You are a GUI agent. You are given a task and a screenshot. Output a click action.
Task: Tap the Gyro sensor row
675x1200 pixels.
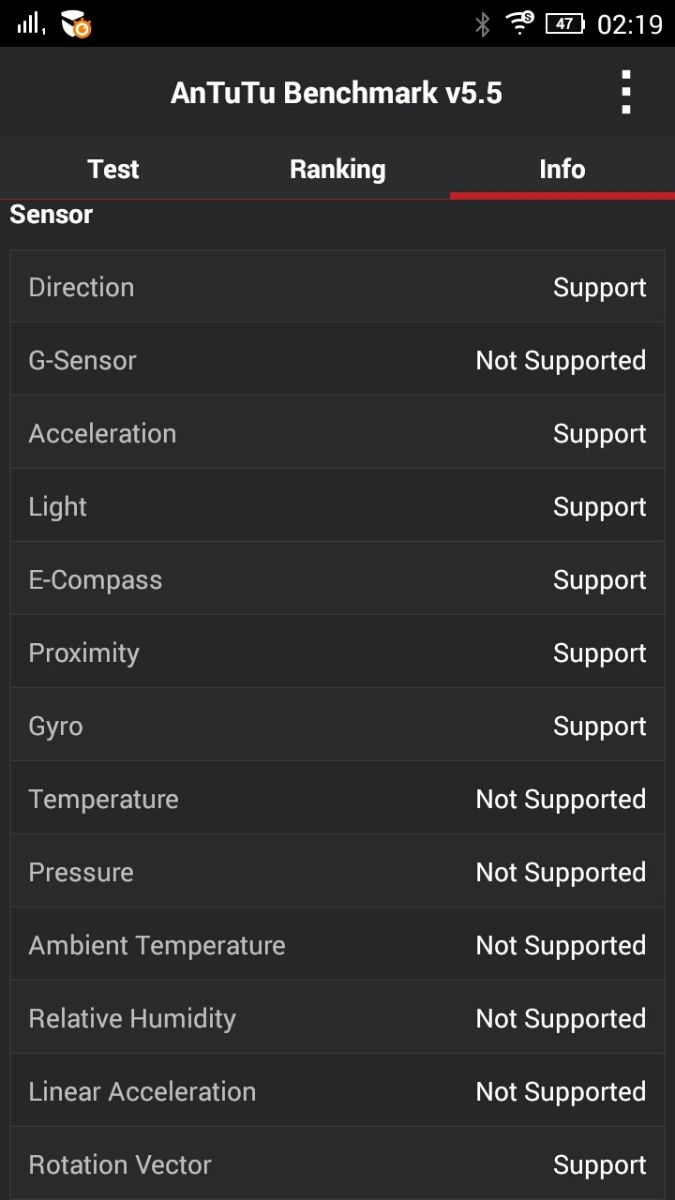(x=337, y=725)
